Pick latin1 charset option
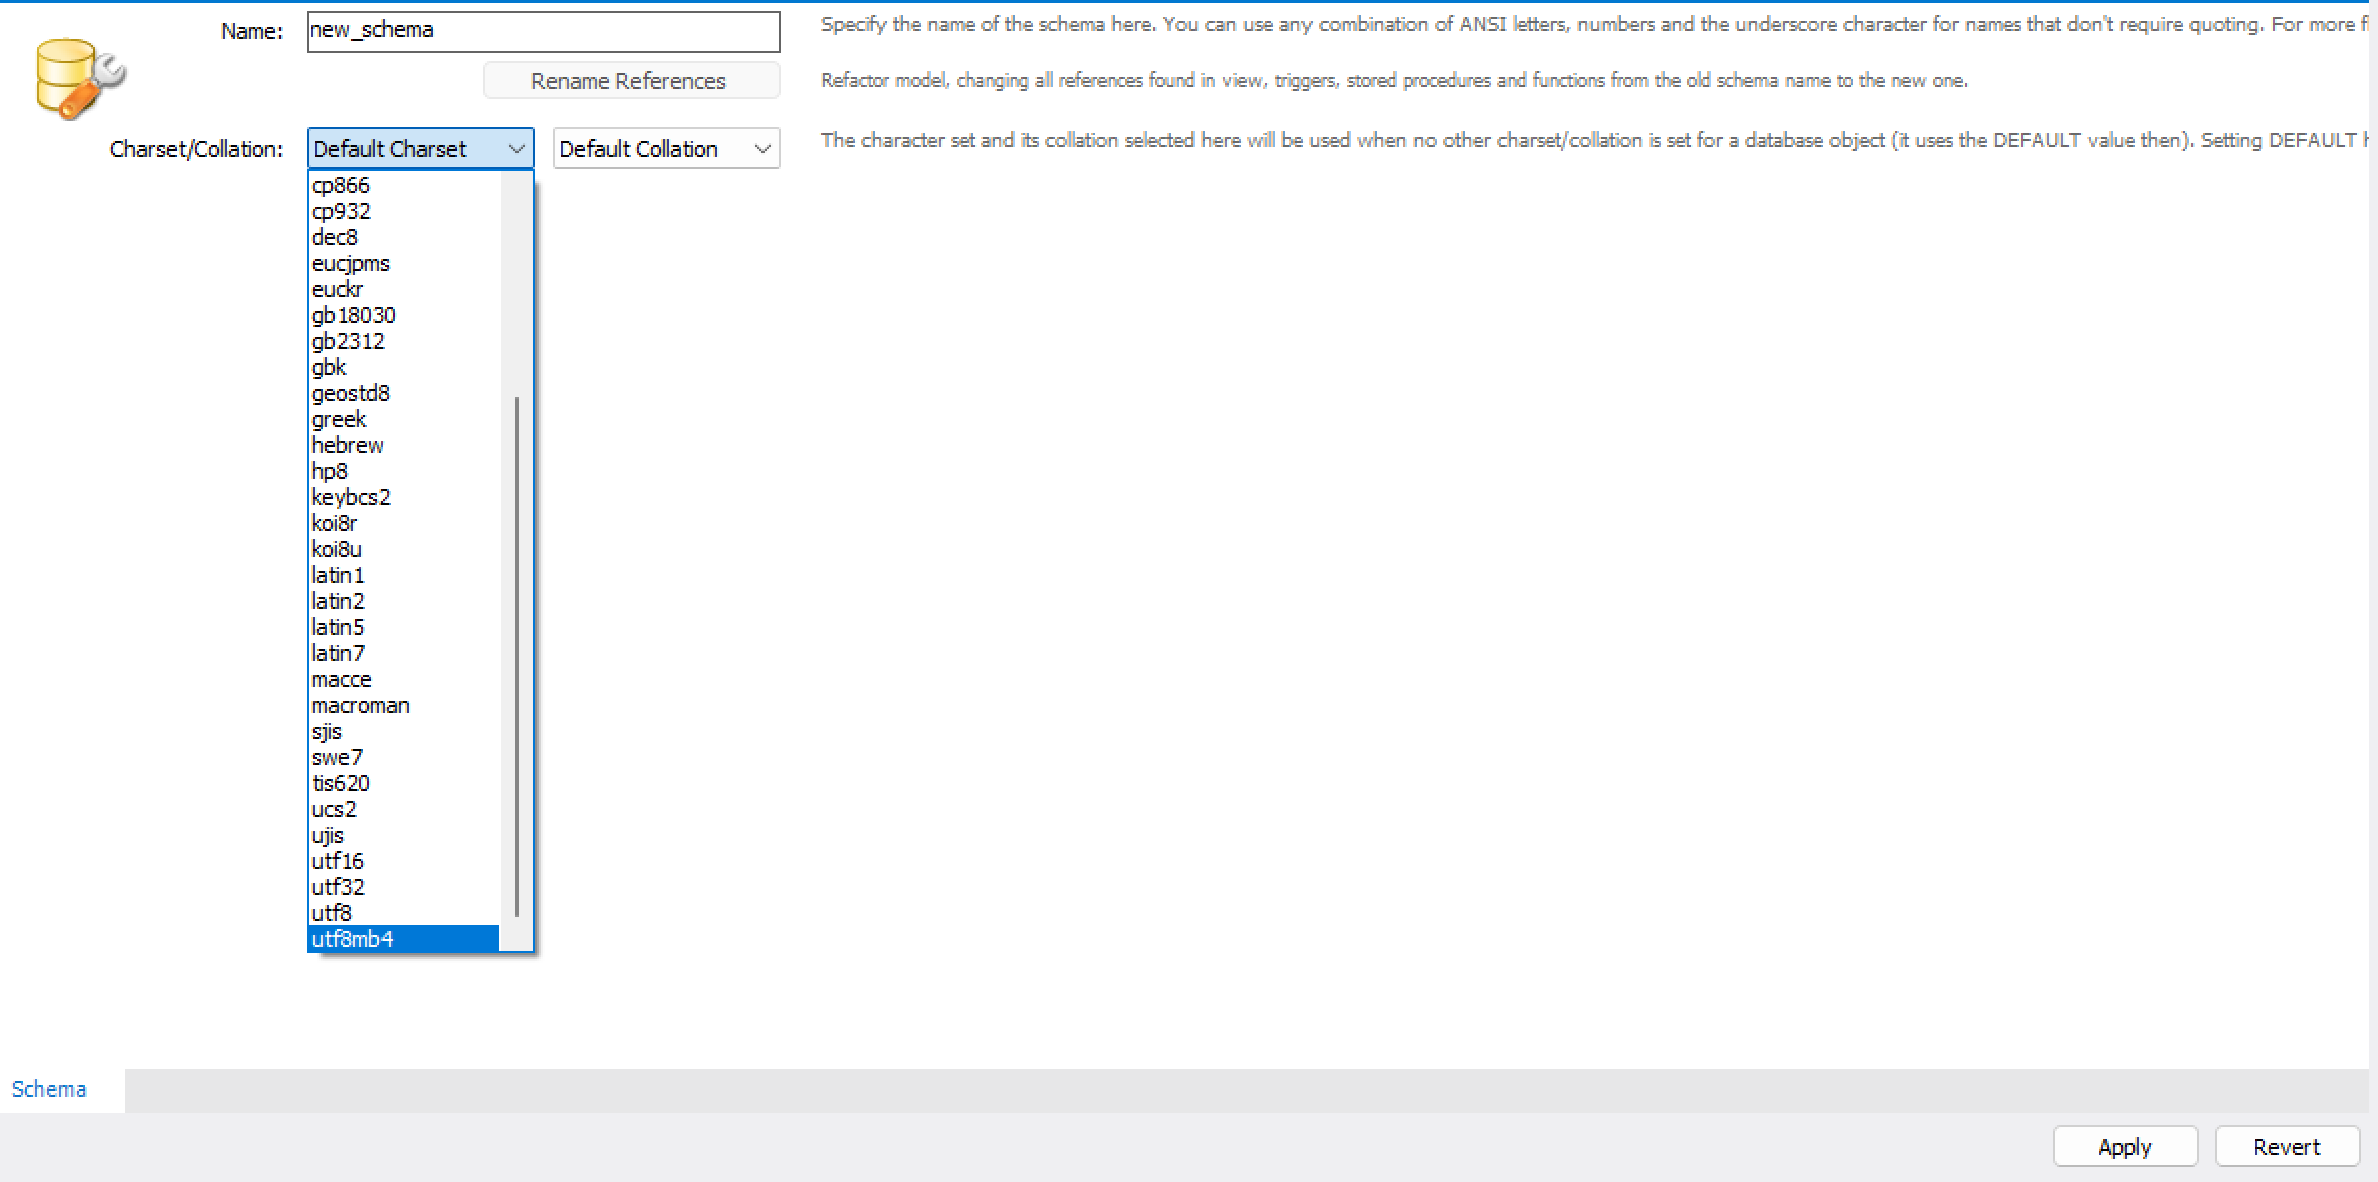Screen dimensions: 2378x1182 tap(338, 575)
